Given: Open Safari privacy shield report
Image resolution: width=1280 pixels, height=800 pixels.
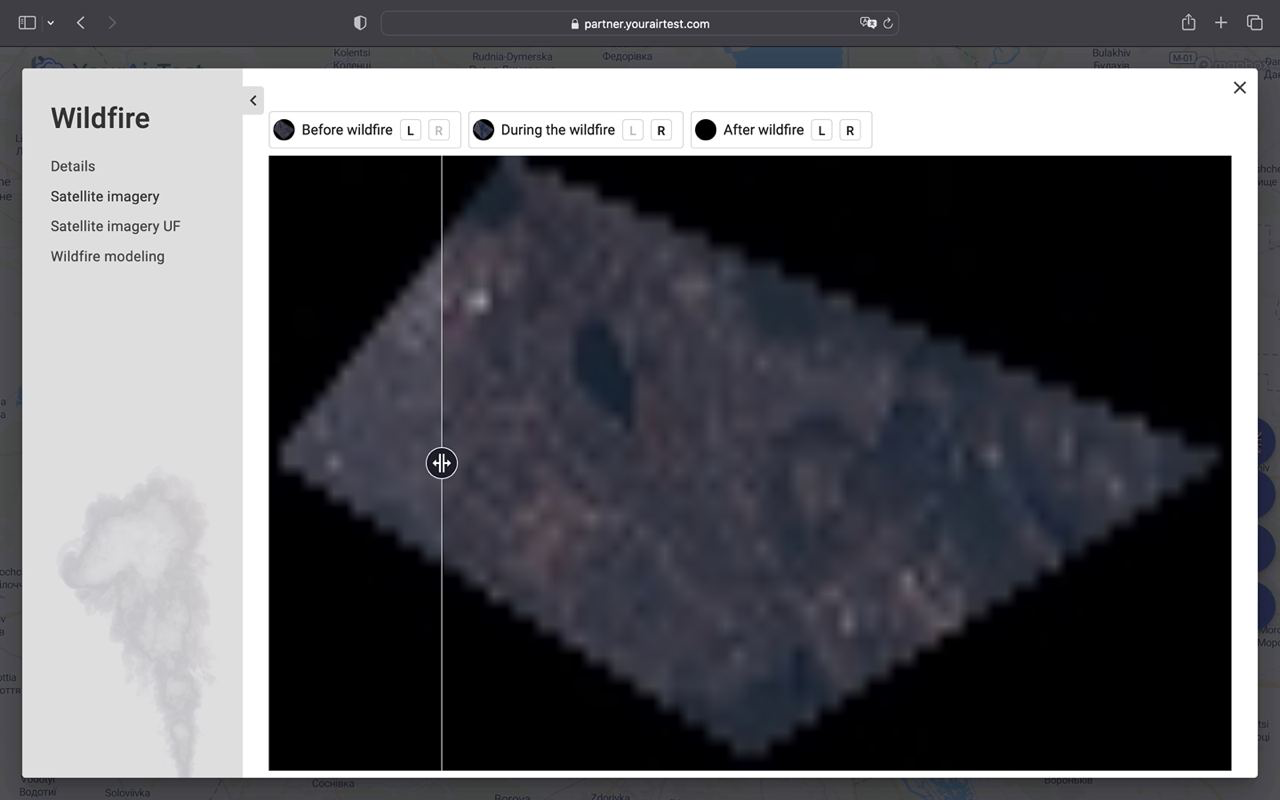Looking at the screenshot, I should coord(360,22).
